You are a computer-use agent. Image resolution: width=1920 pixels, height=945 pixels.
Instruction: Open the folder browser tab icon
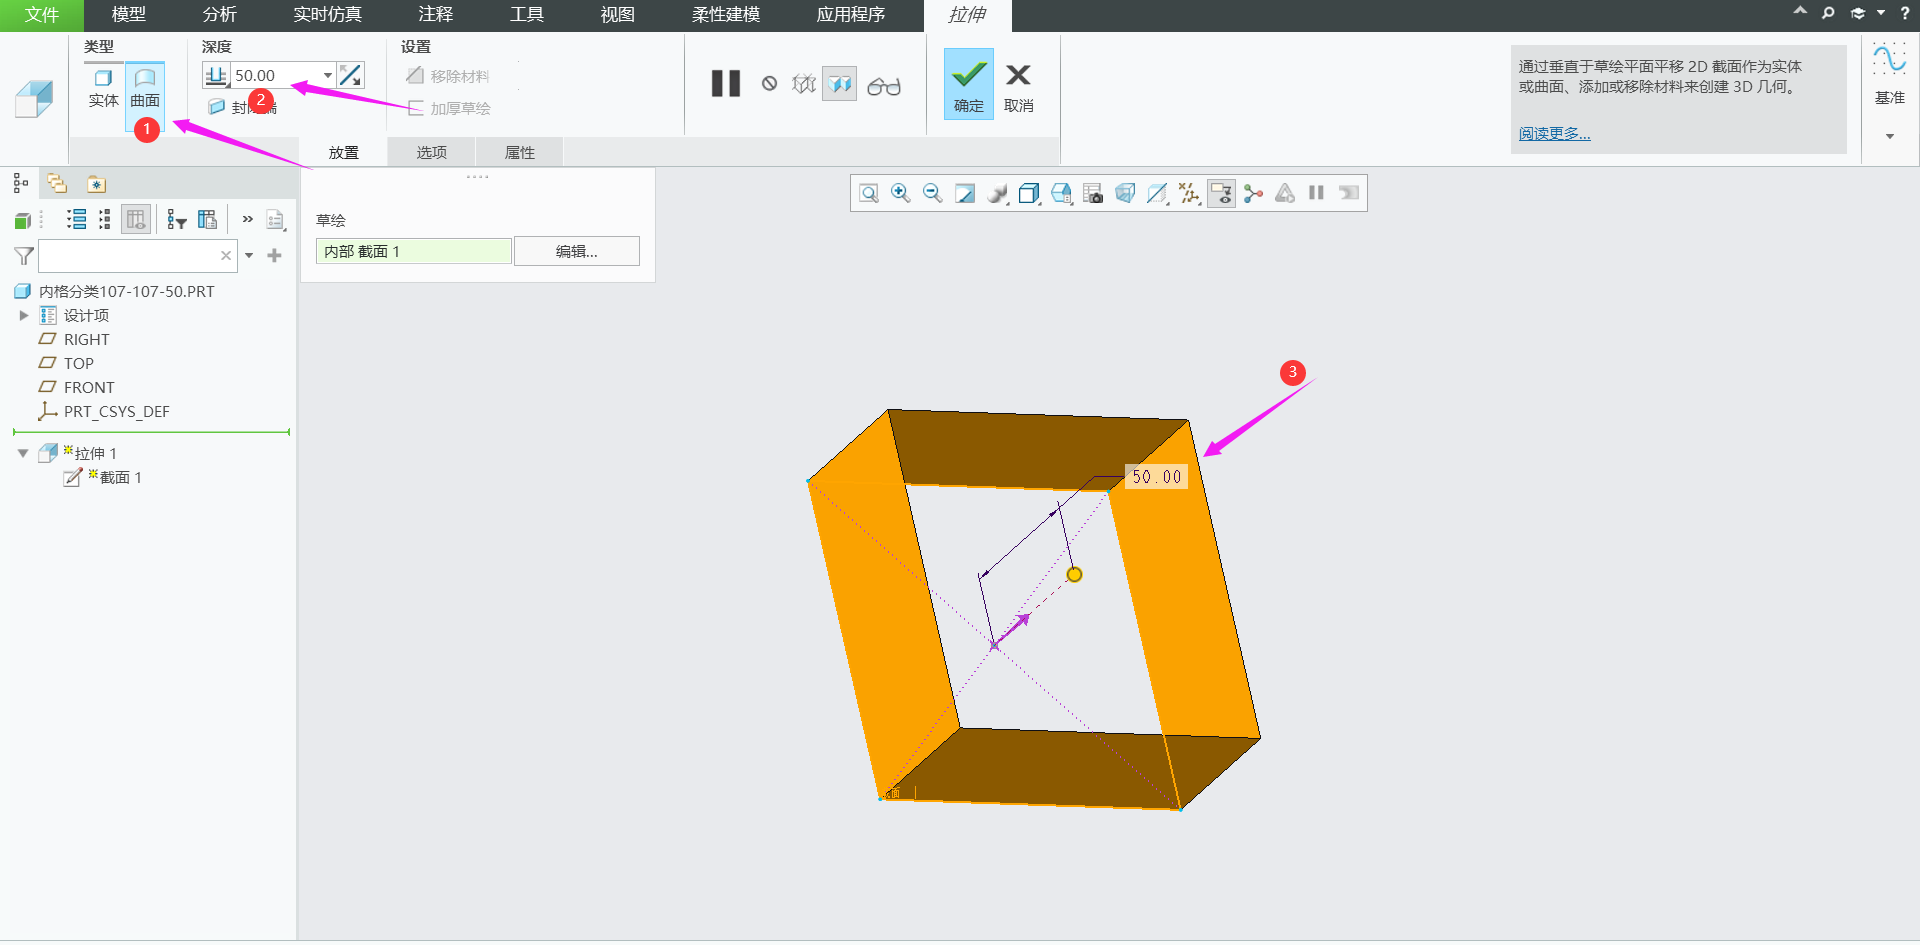96,184
